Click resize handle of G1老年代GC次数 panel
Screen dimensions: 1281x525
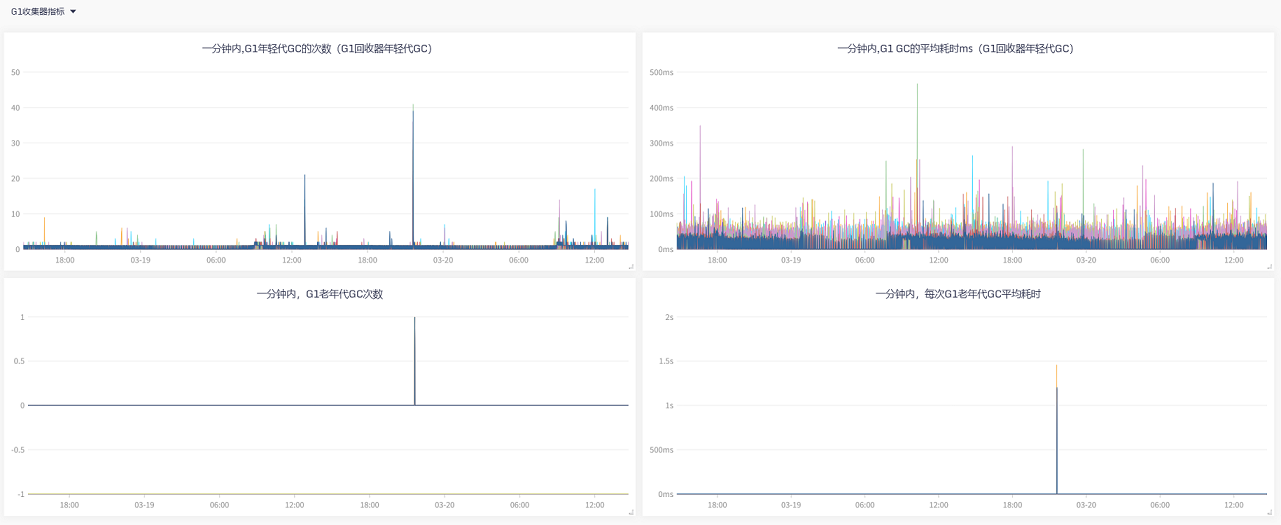630,511
